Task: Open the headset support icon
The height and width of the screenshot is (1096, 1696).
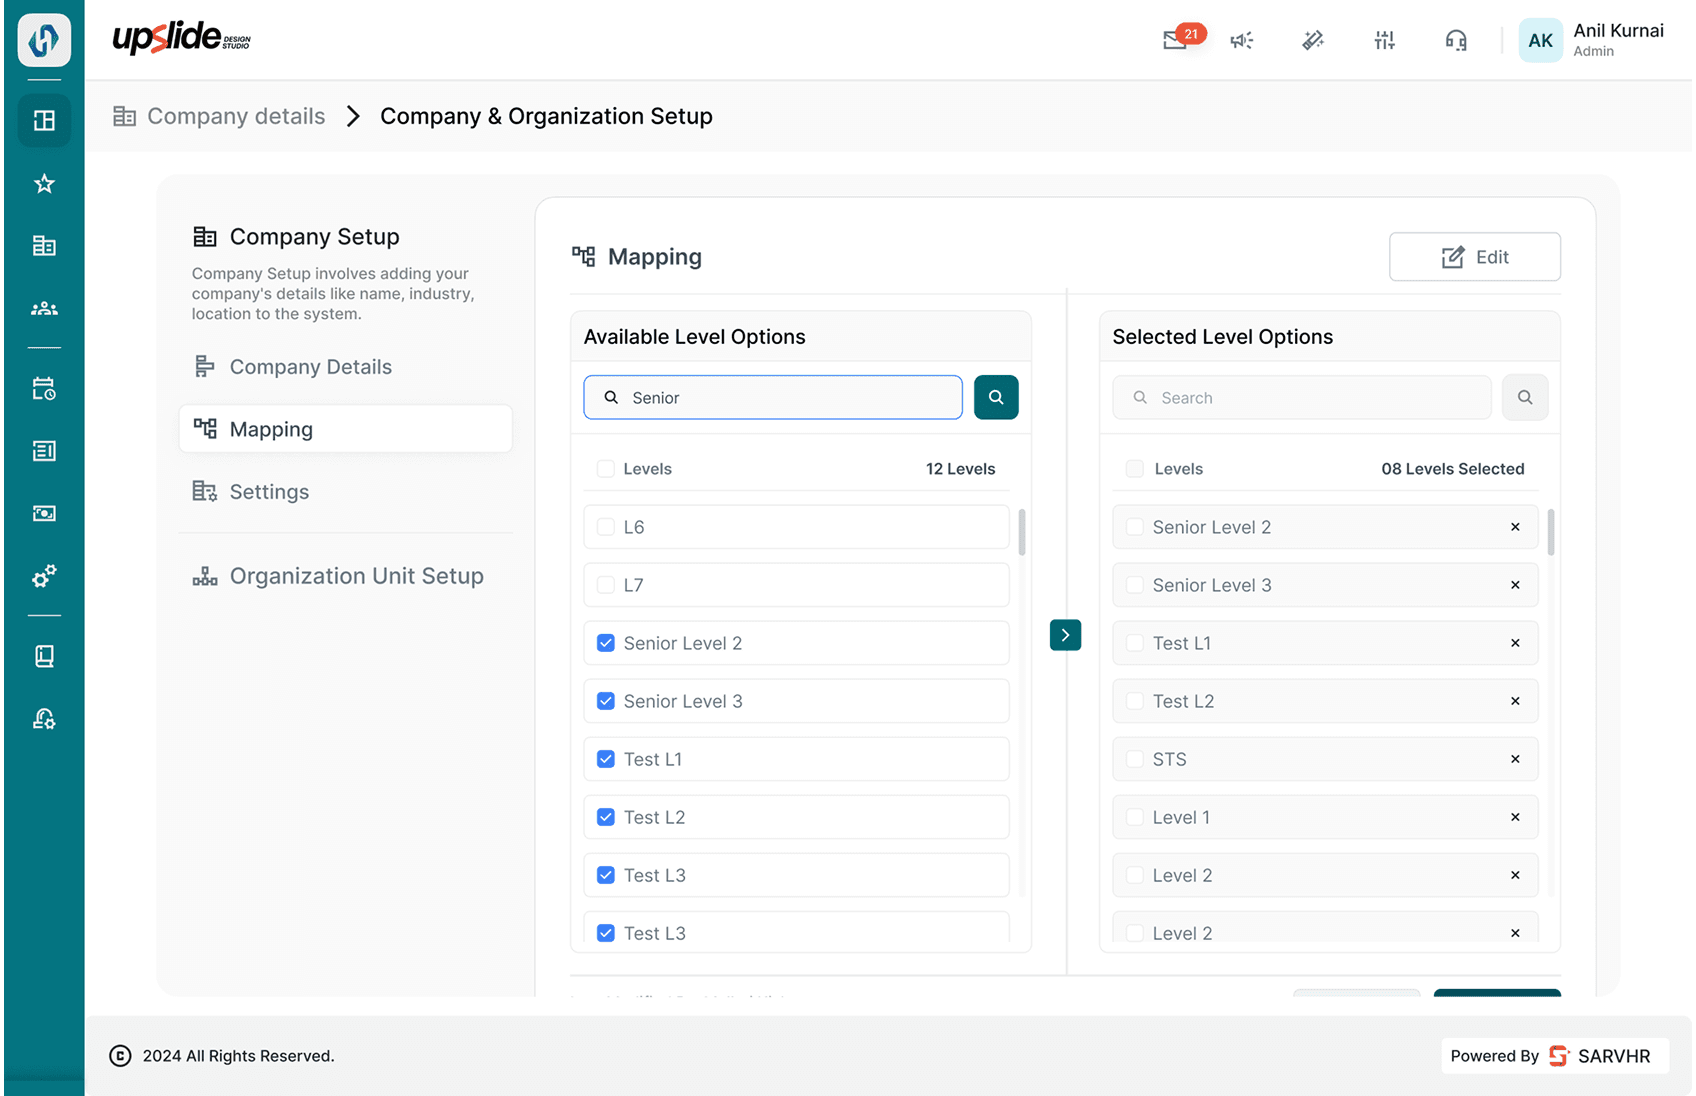Action: (1455, 40)
